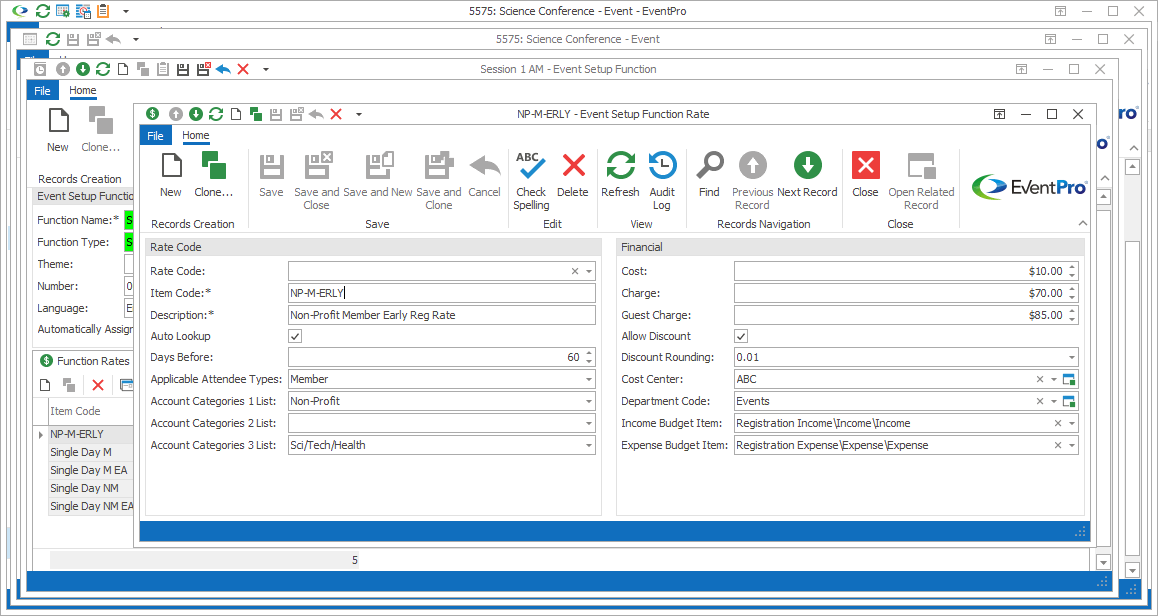
Task: Open Account Categories 2 List dropdown
Action: [x=589, y=423]
